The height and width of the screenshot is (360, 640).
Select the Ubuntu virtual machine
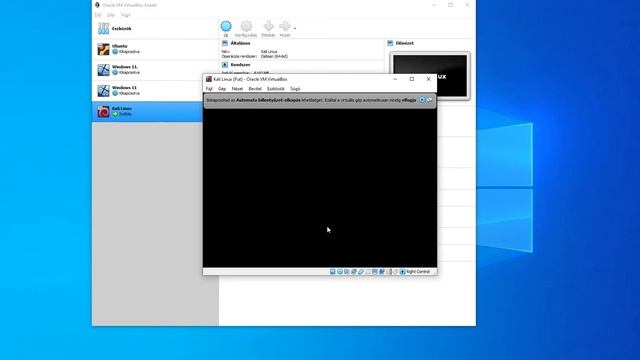(155, 49)
